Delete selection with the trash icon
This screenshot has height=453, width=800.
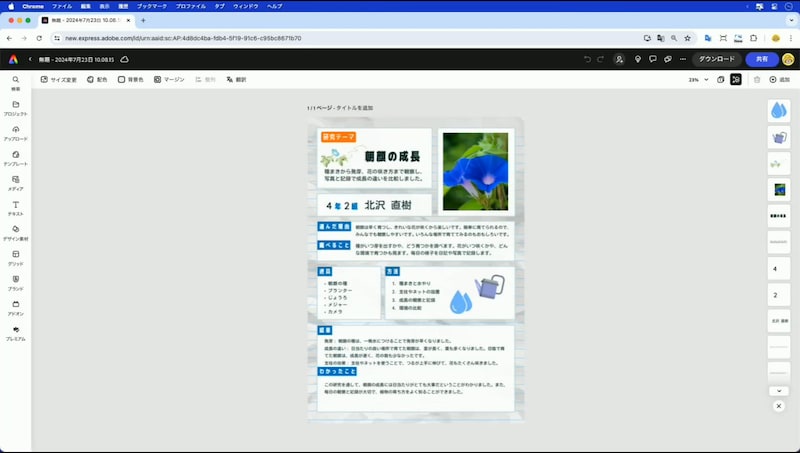click(x=757, y=80)
